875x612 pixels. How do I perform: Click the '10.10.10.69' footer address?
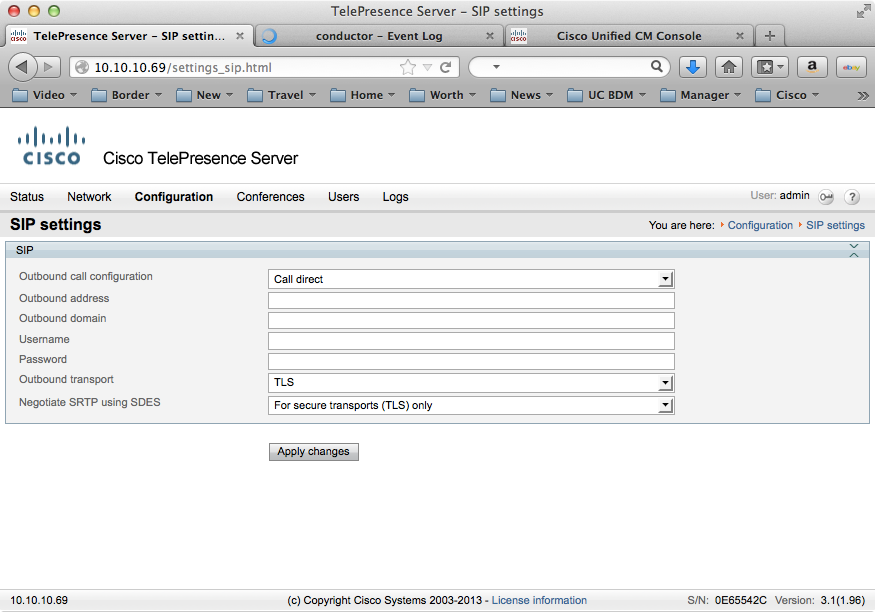39,600
